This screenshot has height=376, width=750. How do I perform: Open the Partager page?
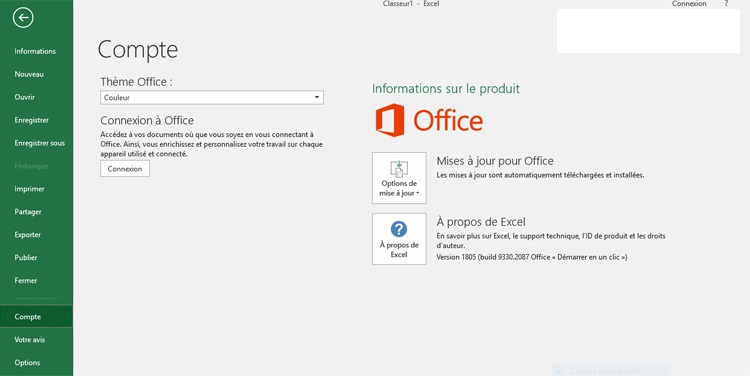[x=28, y=212]
